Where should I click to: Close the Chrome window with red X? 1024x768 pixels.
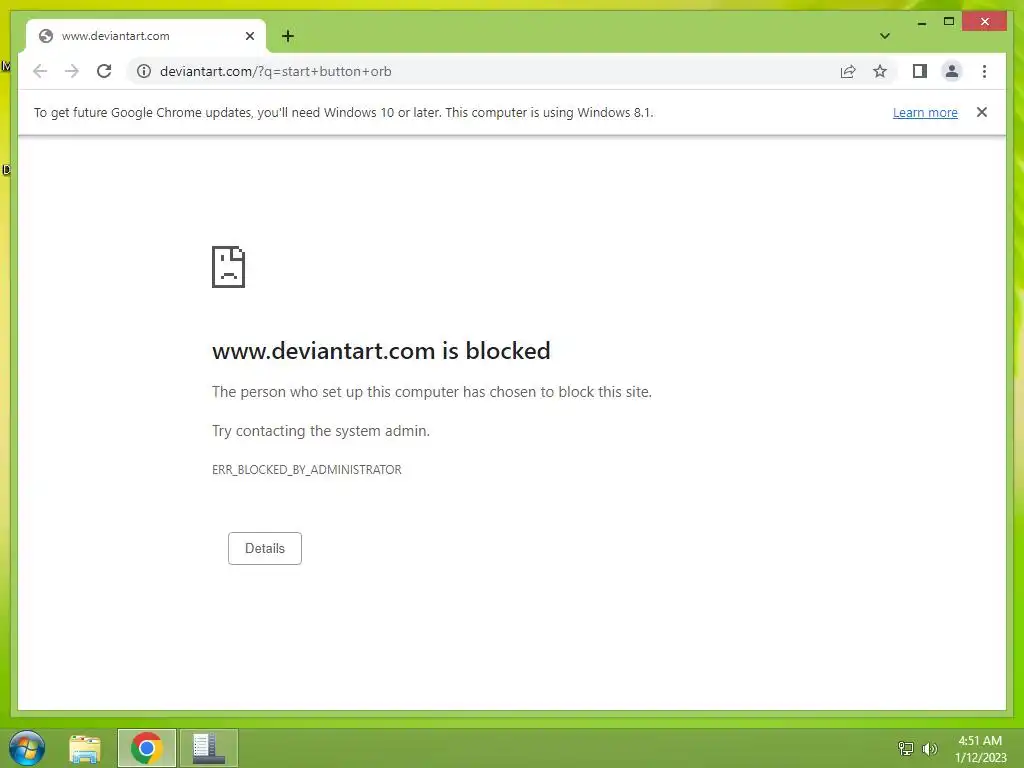984,22
